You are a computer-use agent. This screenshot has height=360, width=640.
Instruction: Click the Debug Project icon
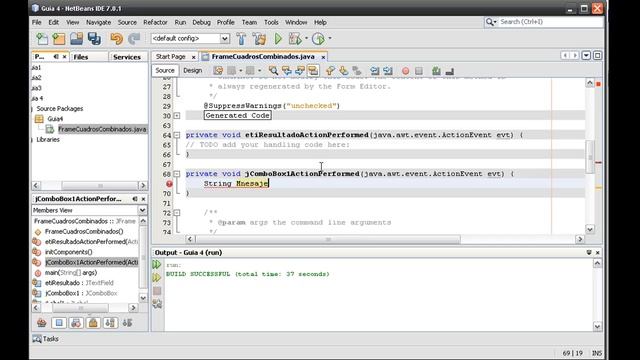coord(295,39)
